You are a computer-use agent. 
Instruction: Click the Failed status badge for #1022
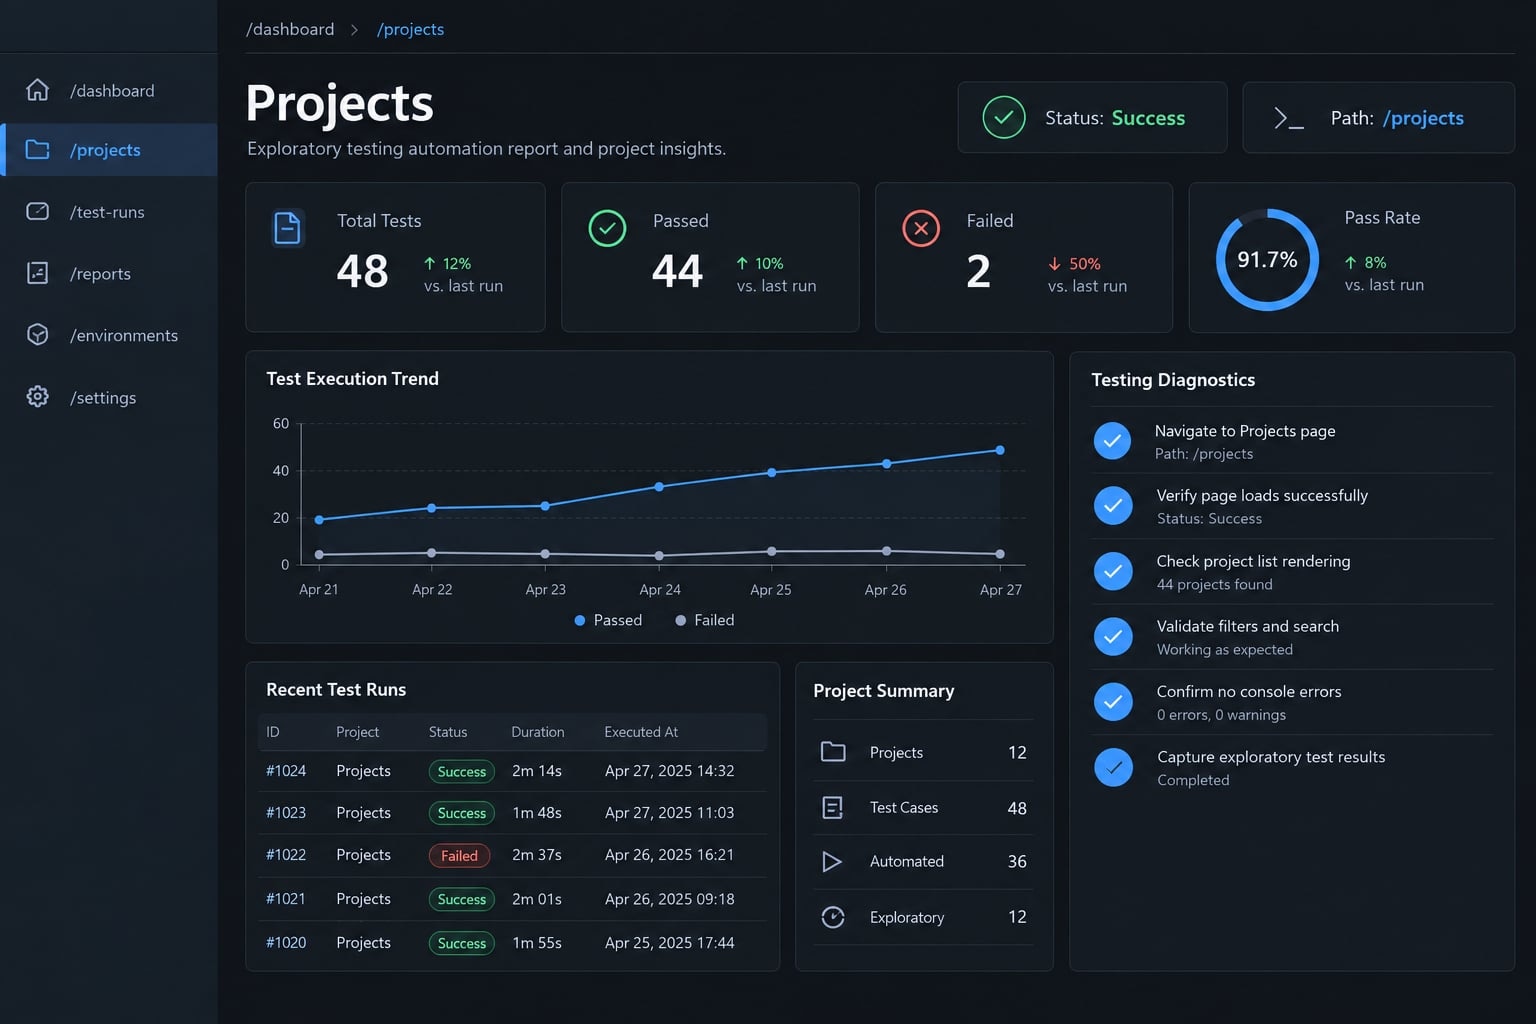pos(459,856)
